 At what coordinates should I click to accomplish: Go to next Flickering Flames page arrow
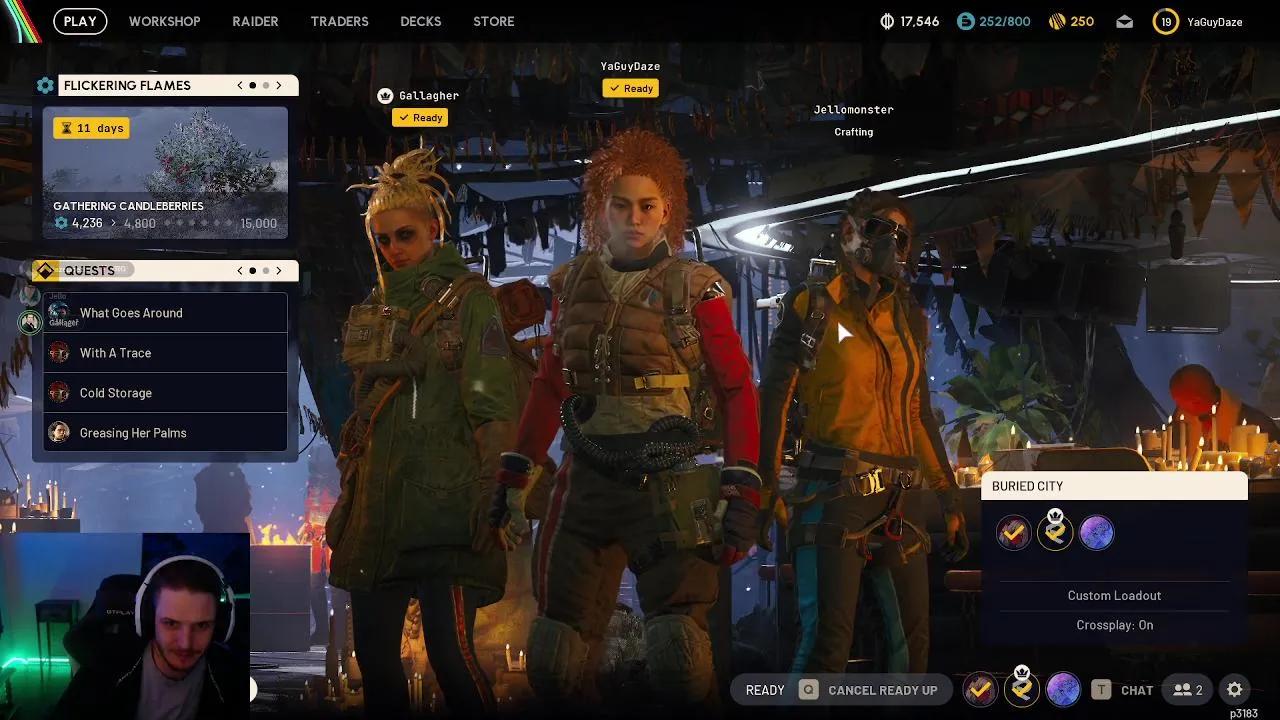point(279,85)
